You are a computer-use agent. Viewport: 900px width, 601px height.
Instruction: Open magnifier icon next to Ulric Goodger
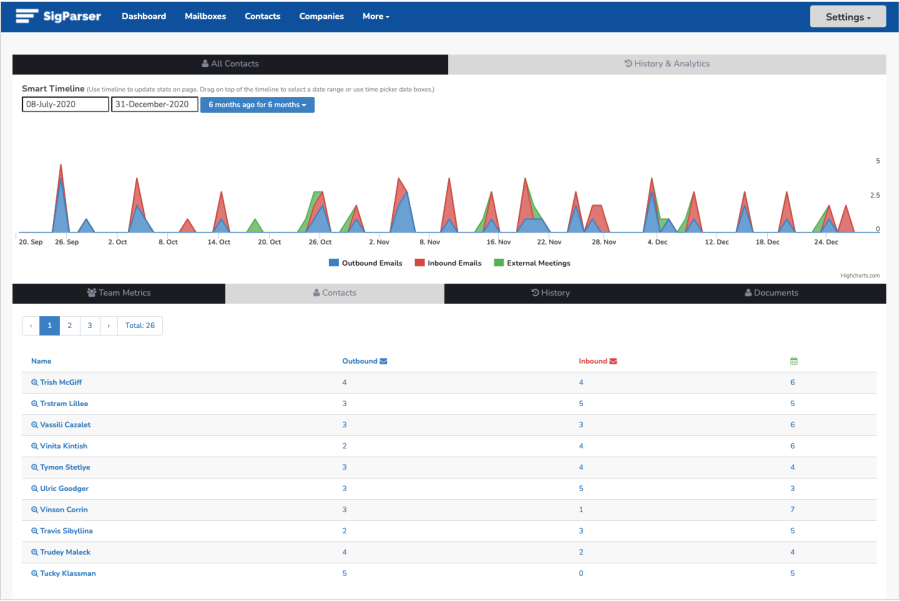pyautogui.click(x=34, y=488)
